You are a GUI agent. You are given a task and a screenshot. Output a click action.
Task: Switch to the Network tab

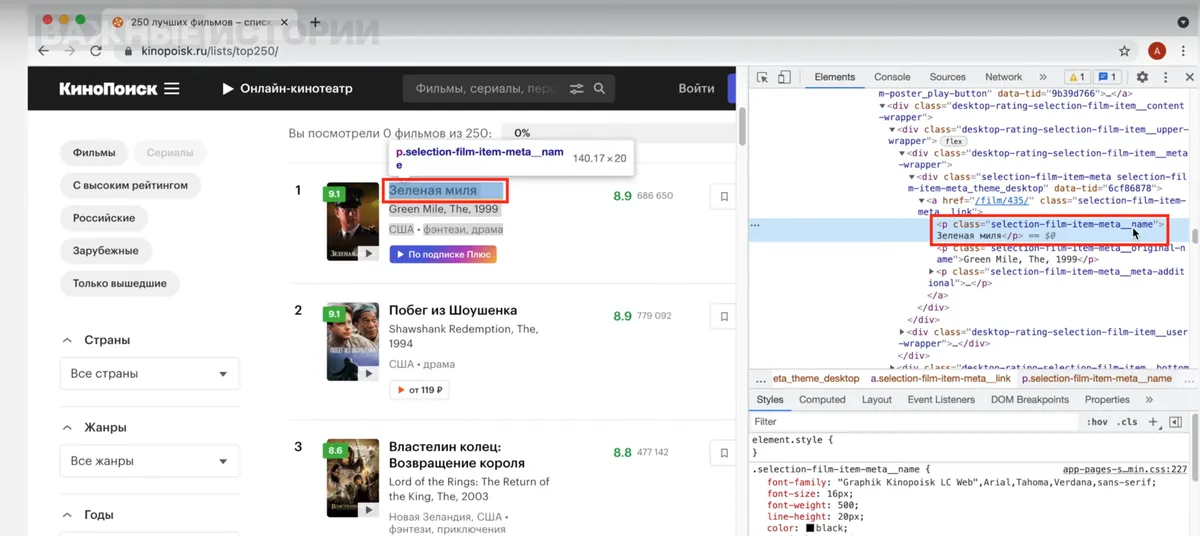click(1004, 77)
